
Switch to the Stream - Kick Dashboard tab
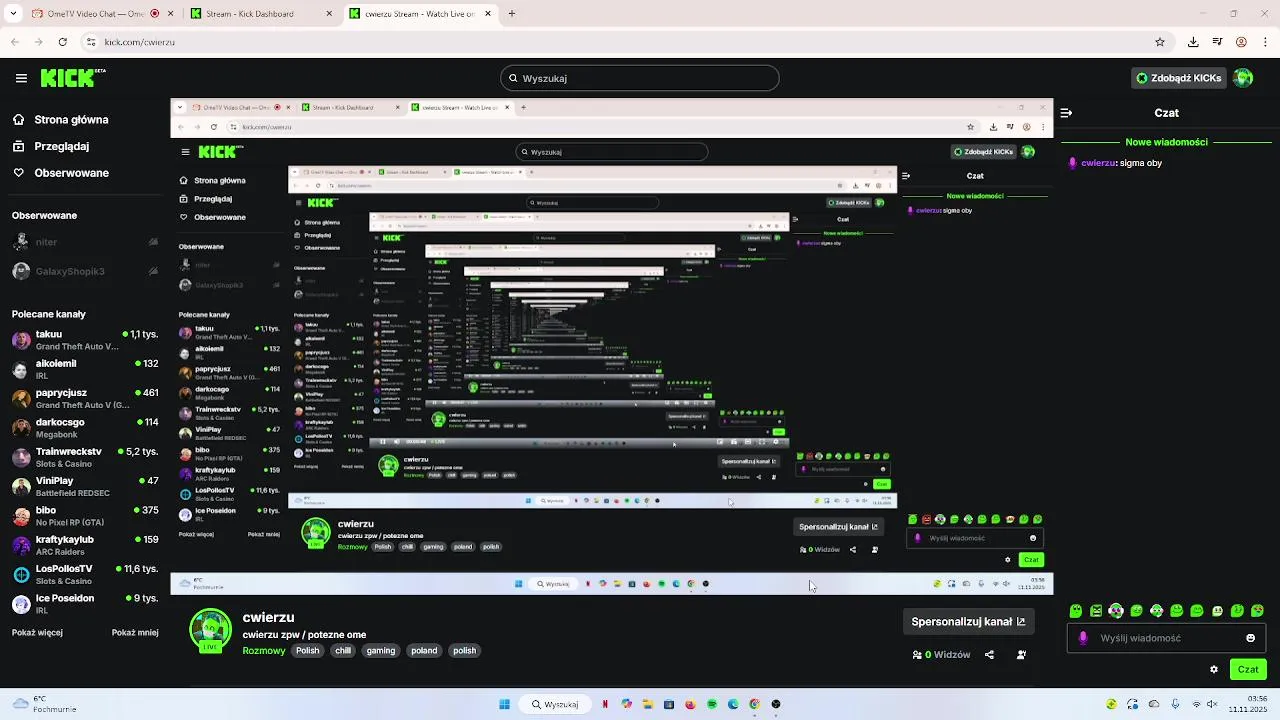pos(262,14)
